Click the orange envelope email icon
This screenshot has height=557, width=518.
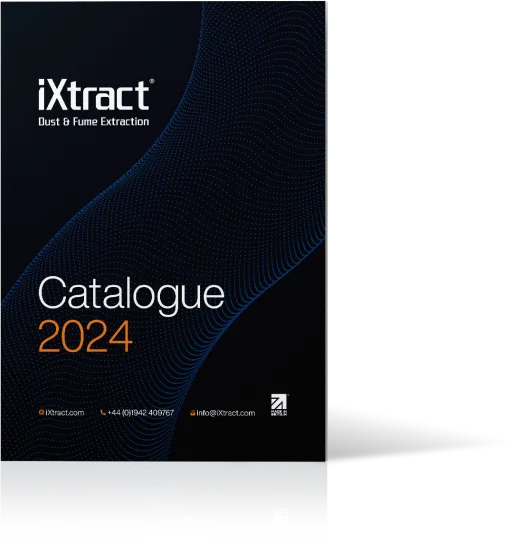point(193,413)
